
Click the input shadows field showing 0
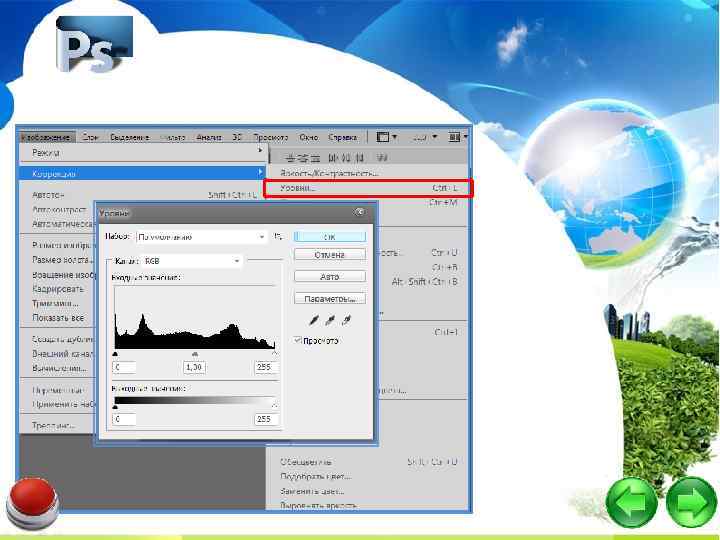124,367
